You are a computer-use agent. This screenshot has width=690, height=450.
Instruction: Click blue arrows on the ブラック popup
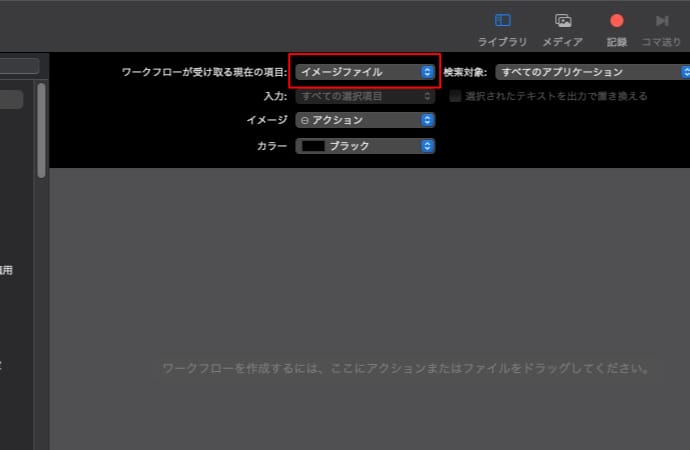427,146
